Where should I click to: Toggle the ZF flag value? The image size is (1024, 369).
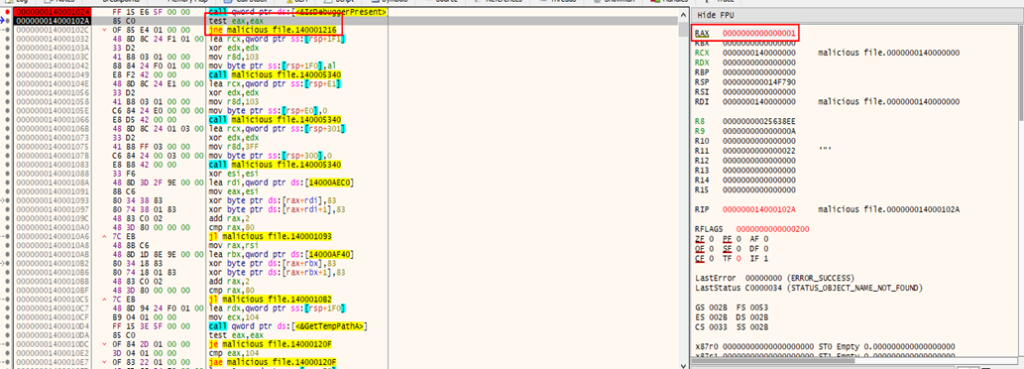[x=712, y=238]
